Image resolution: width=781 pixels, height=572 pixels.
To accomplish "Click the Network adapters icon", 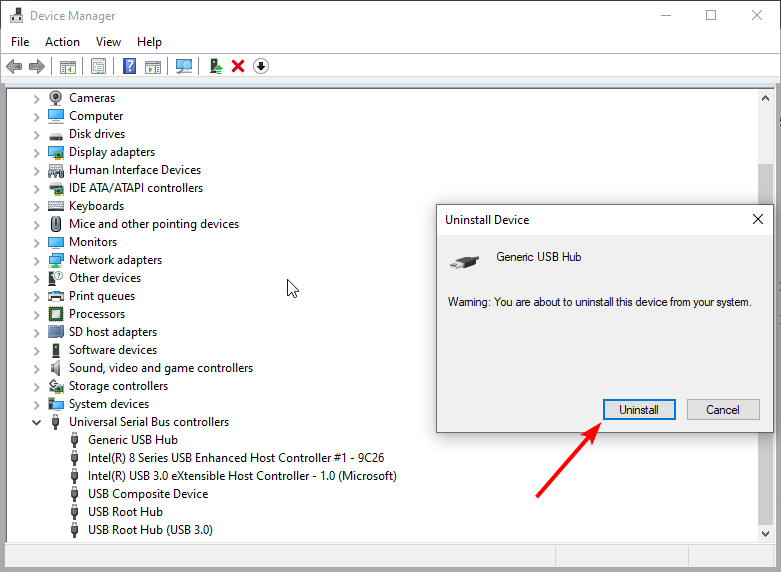I will pos(56,260).
